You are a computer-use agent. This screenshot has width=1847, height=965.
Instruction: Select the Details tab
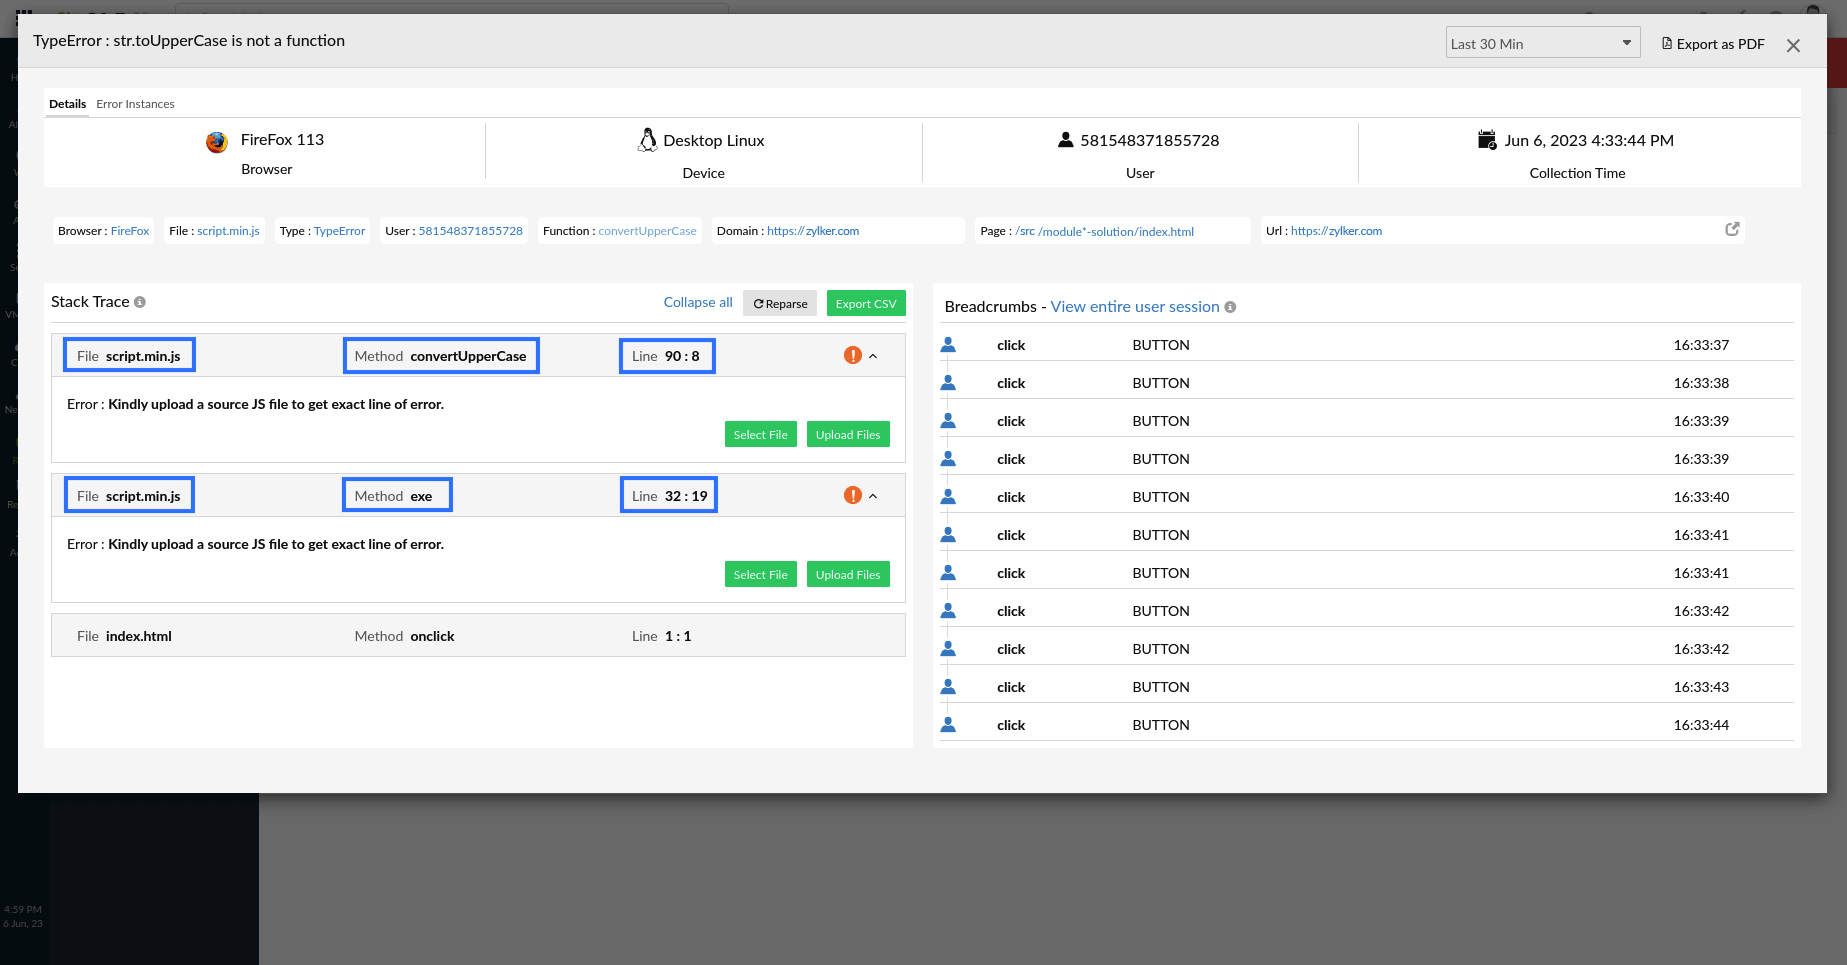(x=67, y=104)
